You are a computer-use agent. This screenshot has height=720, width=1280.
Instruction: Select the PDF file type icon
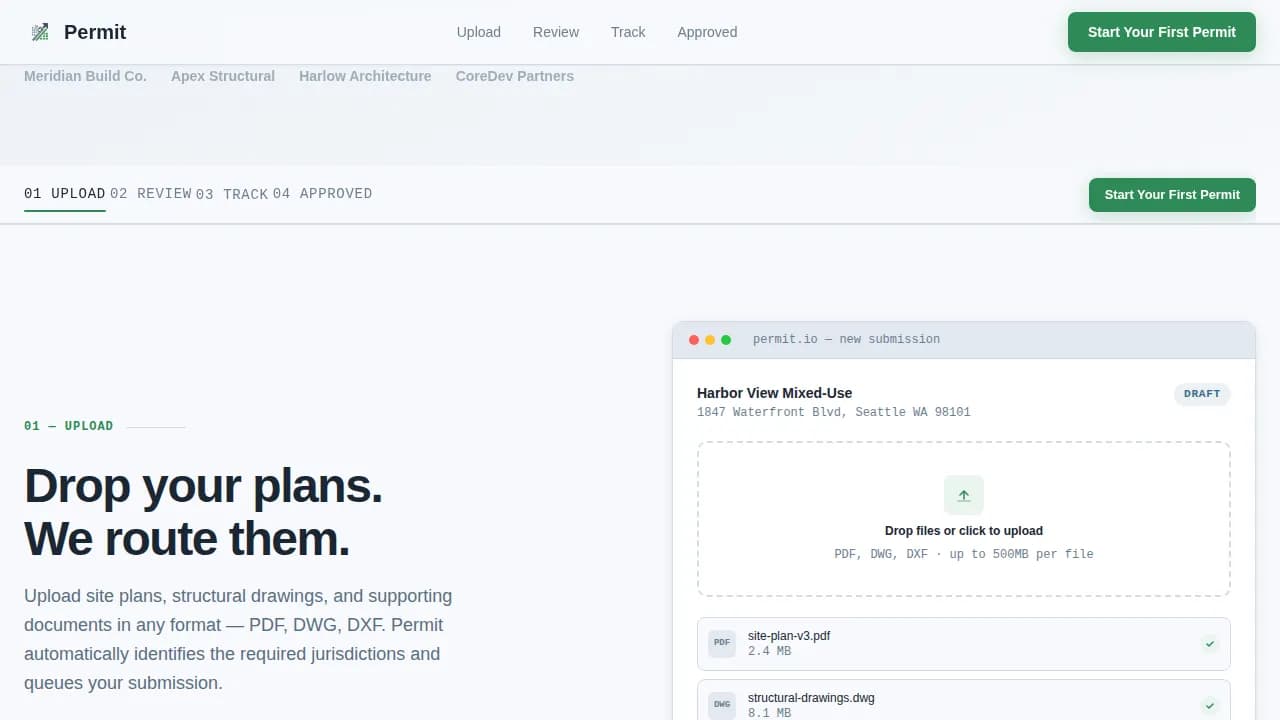[x=721, y=643]
